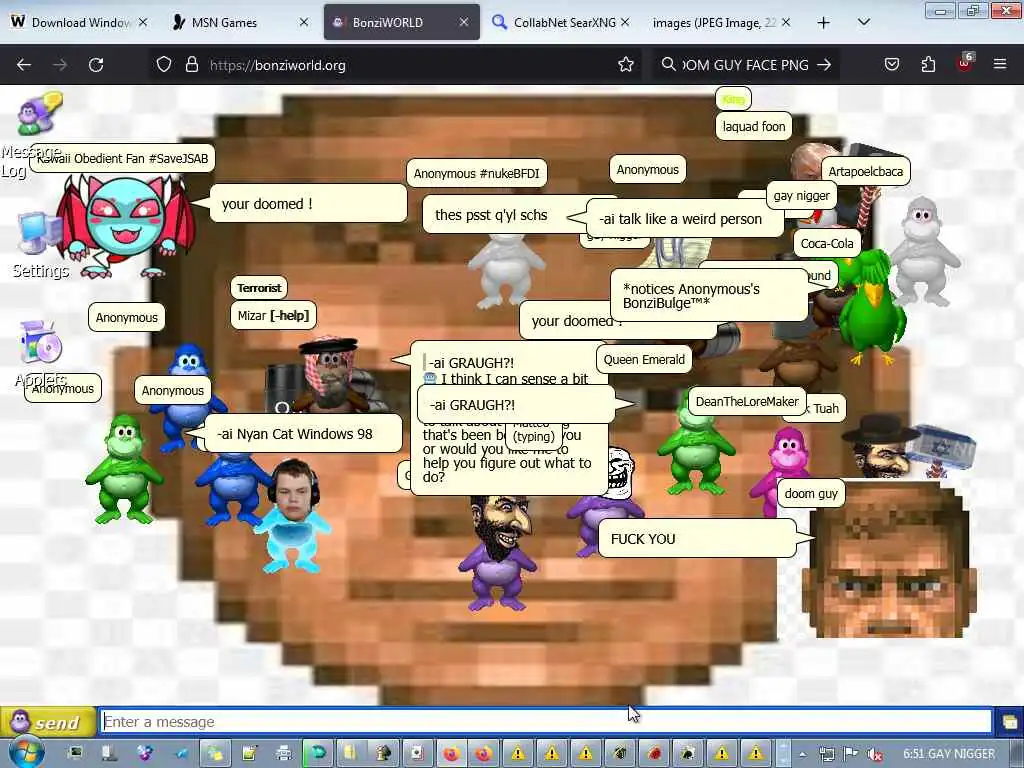Bookmark this page with star icon
The height and width of the screenshot is (768, 1024).
626,65
